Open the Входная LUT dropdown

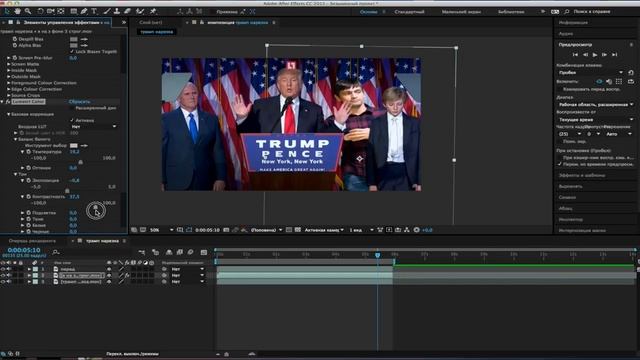[94, 127]
